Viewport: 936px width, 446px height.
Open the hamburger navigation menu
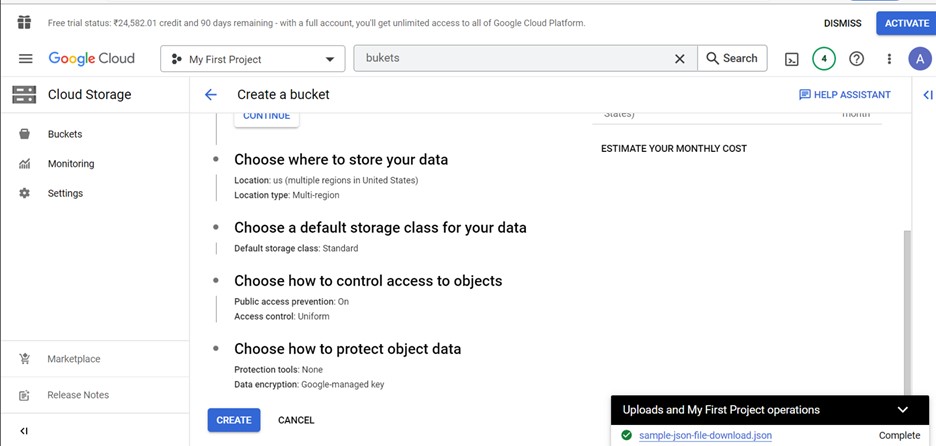click(x=25, y=59)
